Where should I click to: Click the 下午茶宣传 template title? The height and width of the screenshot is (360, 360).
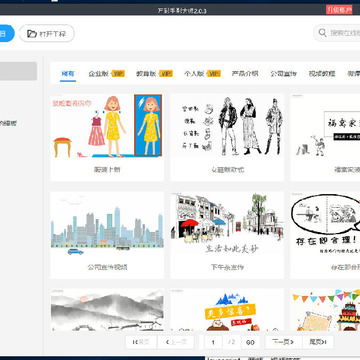pos(227,267)
